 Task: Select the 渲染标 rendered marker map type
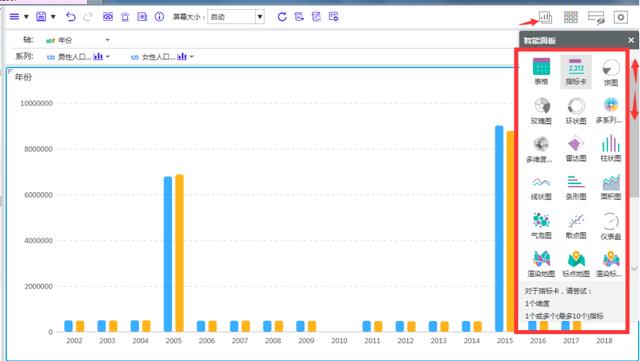pyautogui.click(x=610, y=264)
